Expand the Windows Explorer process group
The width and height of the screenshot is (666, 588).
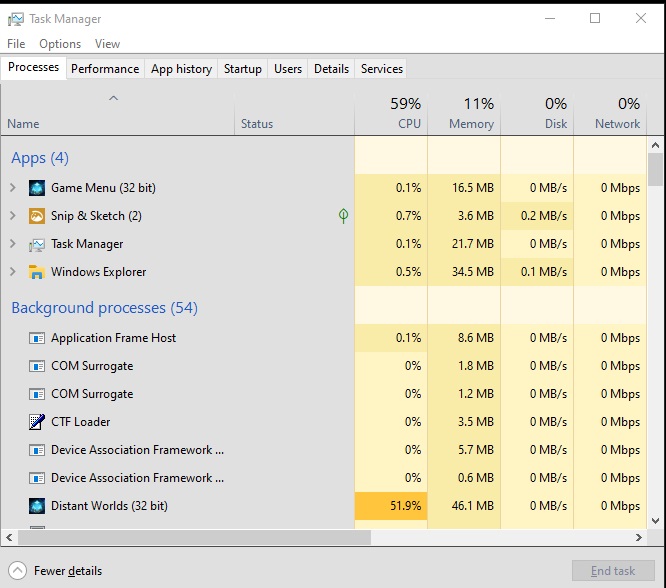(13, 272)
